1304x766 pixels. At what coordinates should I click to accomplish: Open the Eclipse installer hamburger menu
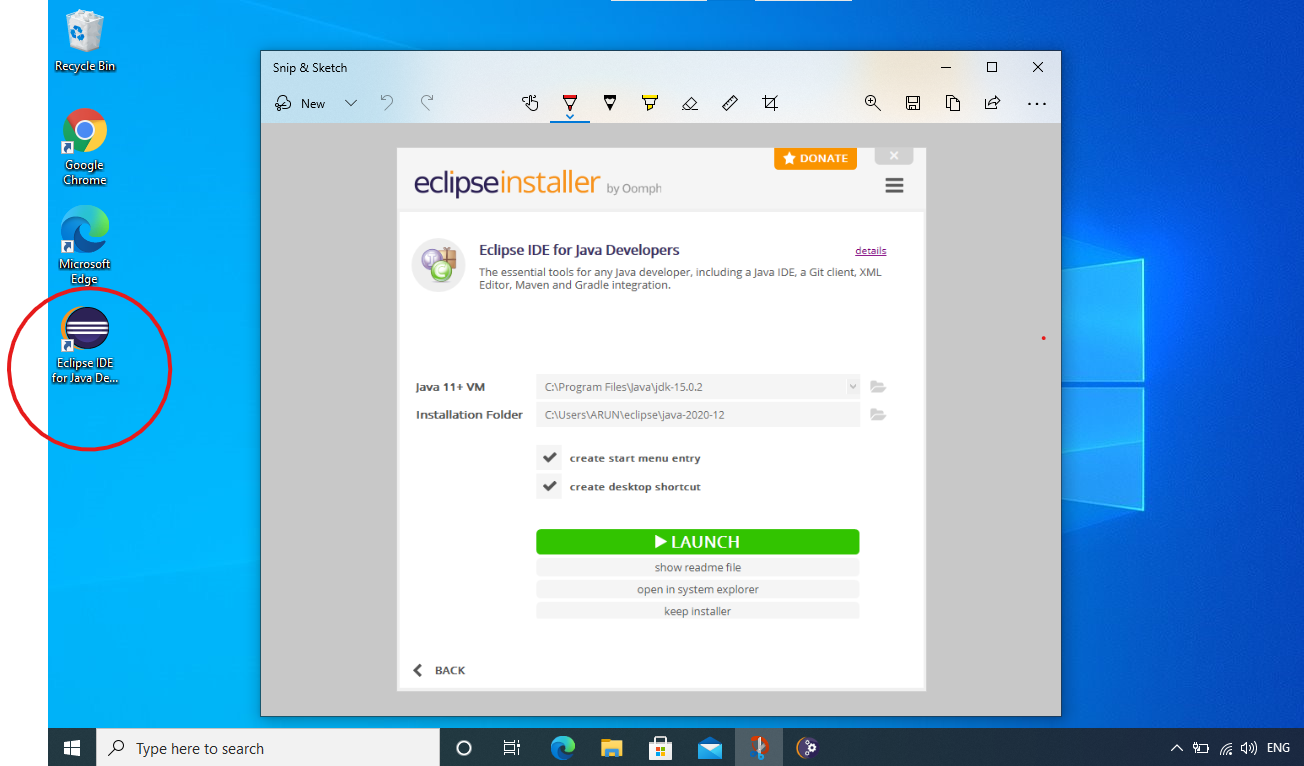[x=893, y=184]
